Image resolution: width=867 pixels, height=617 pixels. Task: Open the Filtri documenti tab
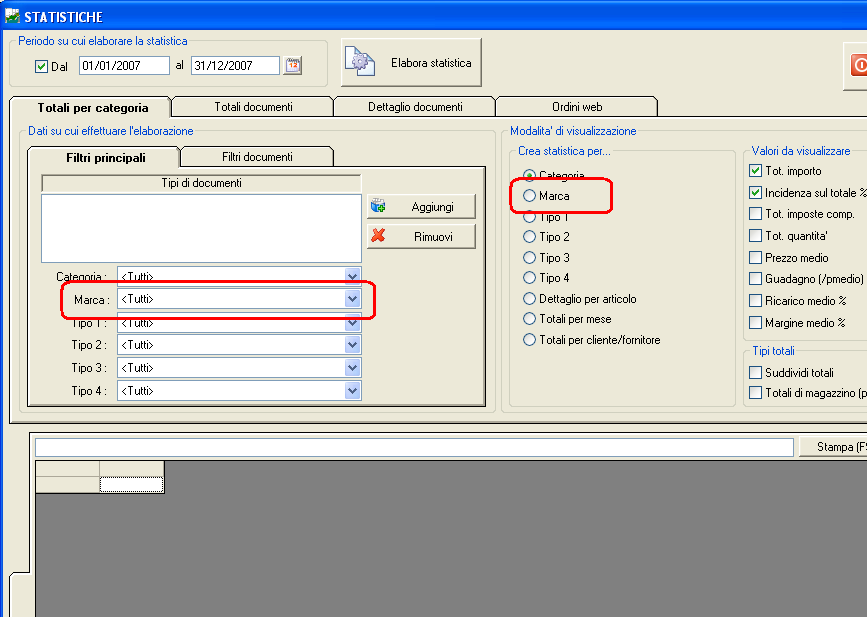point(257,157)
